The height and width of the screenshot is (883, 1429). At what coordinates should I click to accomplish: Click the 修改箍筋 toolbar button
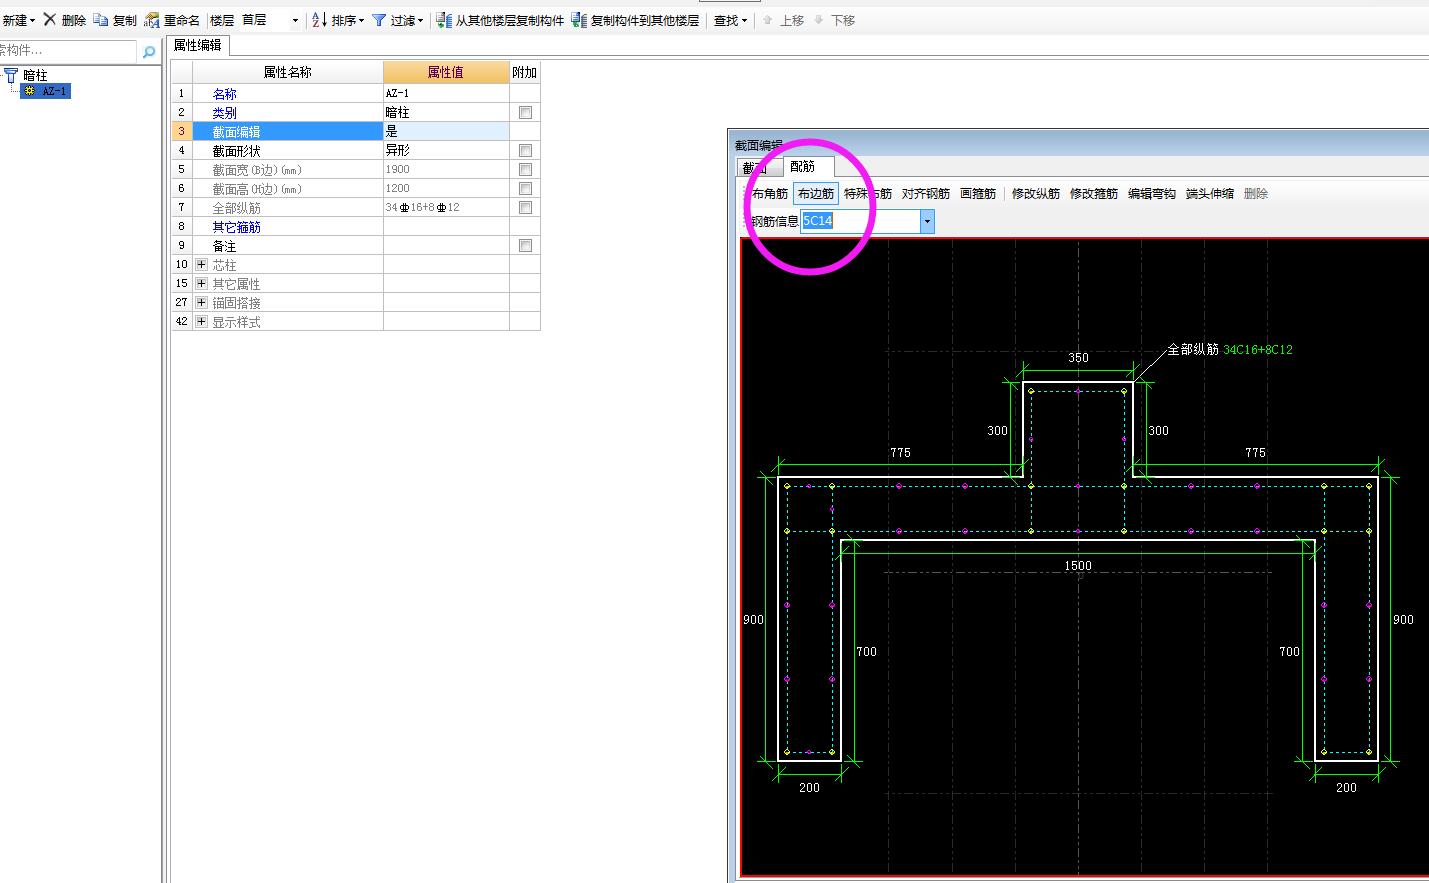tap(1094, 194)
